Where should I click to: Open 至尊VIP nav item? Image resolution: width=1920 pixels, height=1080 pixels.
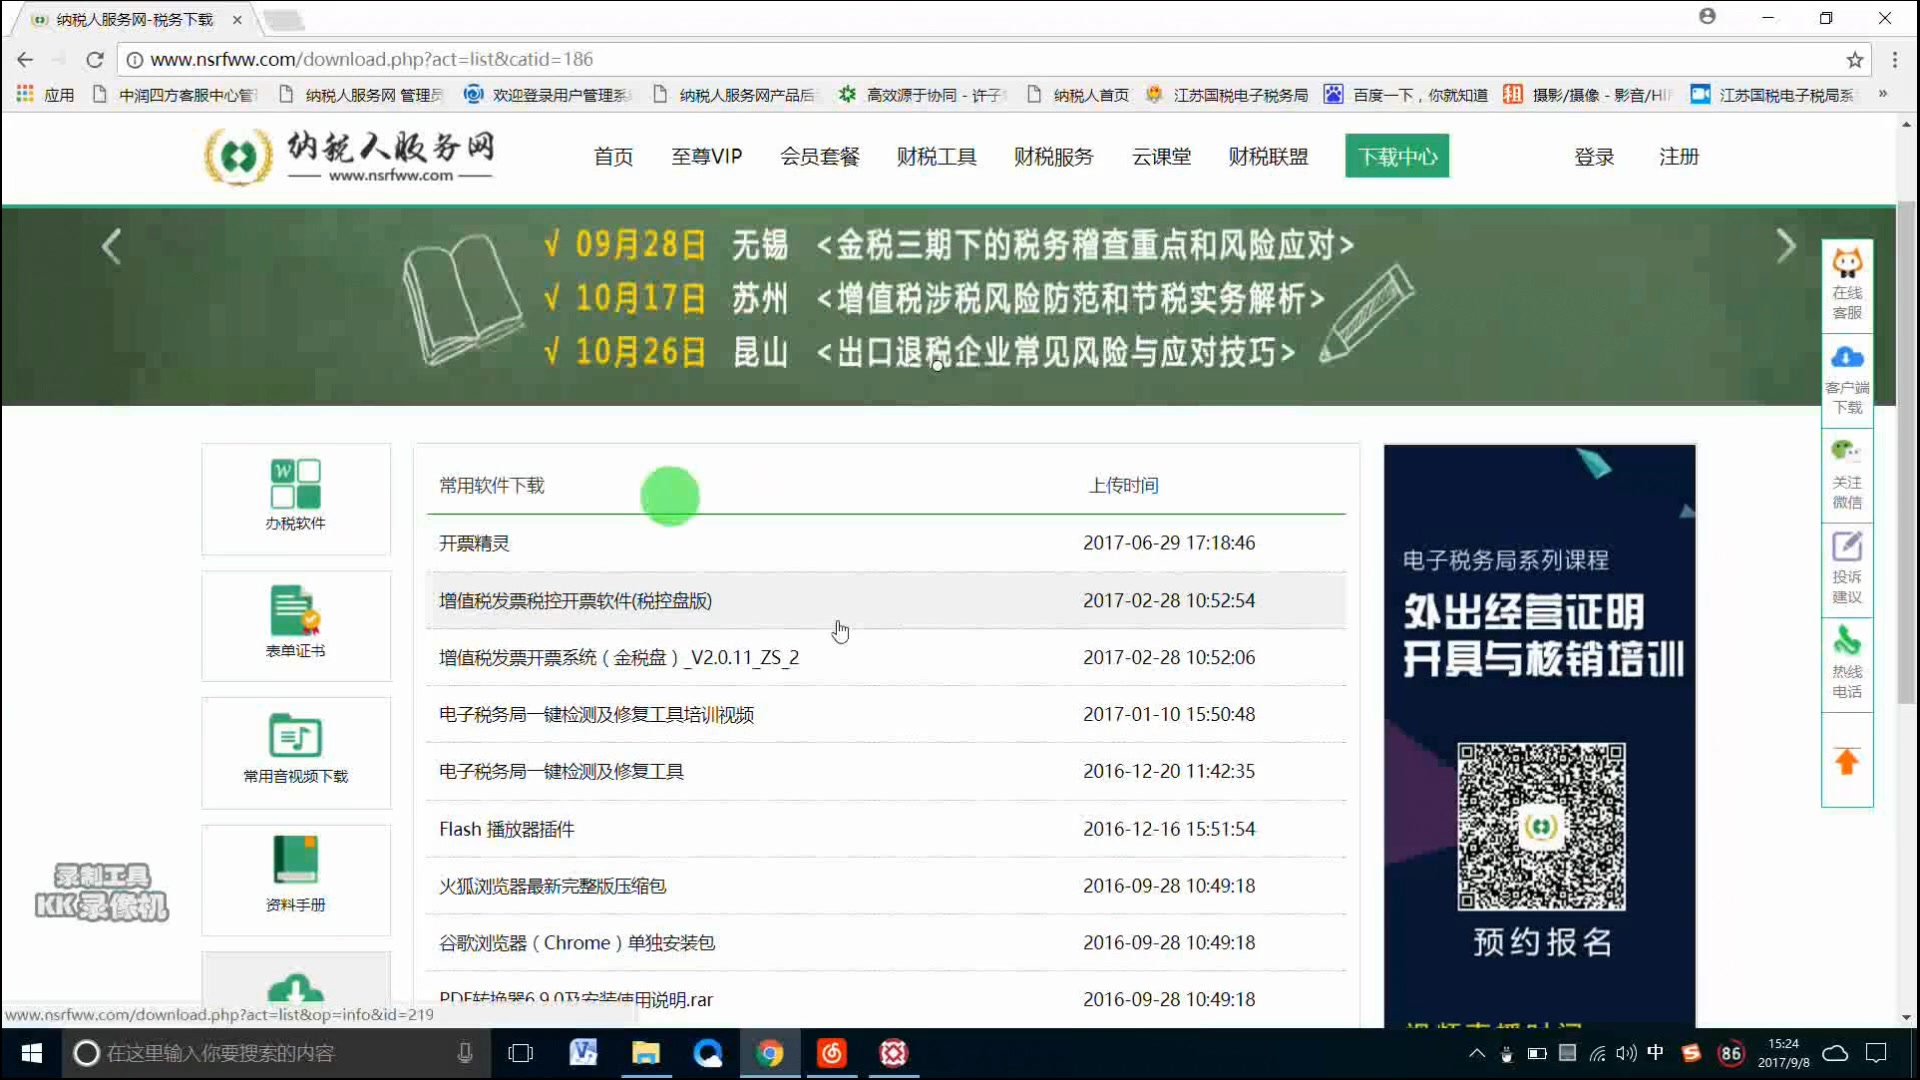coord(706,156)
